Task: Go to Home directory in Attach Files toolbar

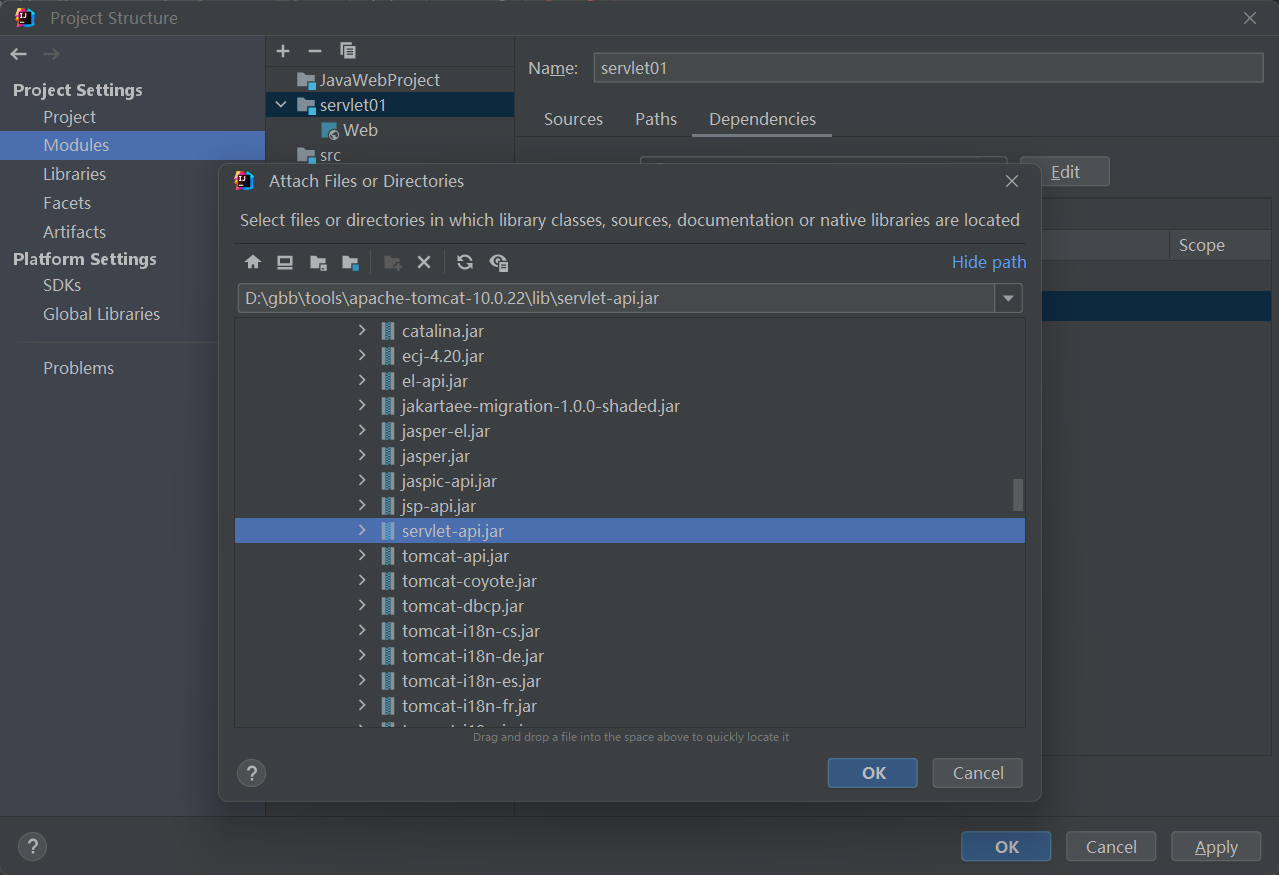Action: pos(253,262)
